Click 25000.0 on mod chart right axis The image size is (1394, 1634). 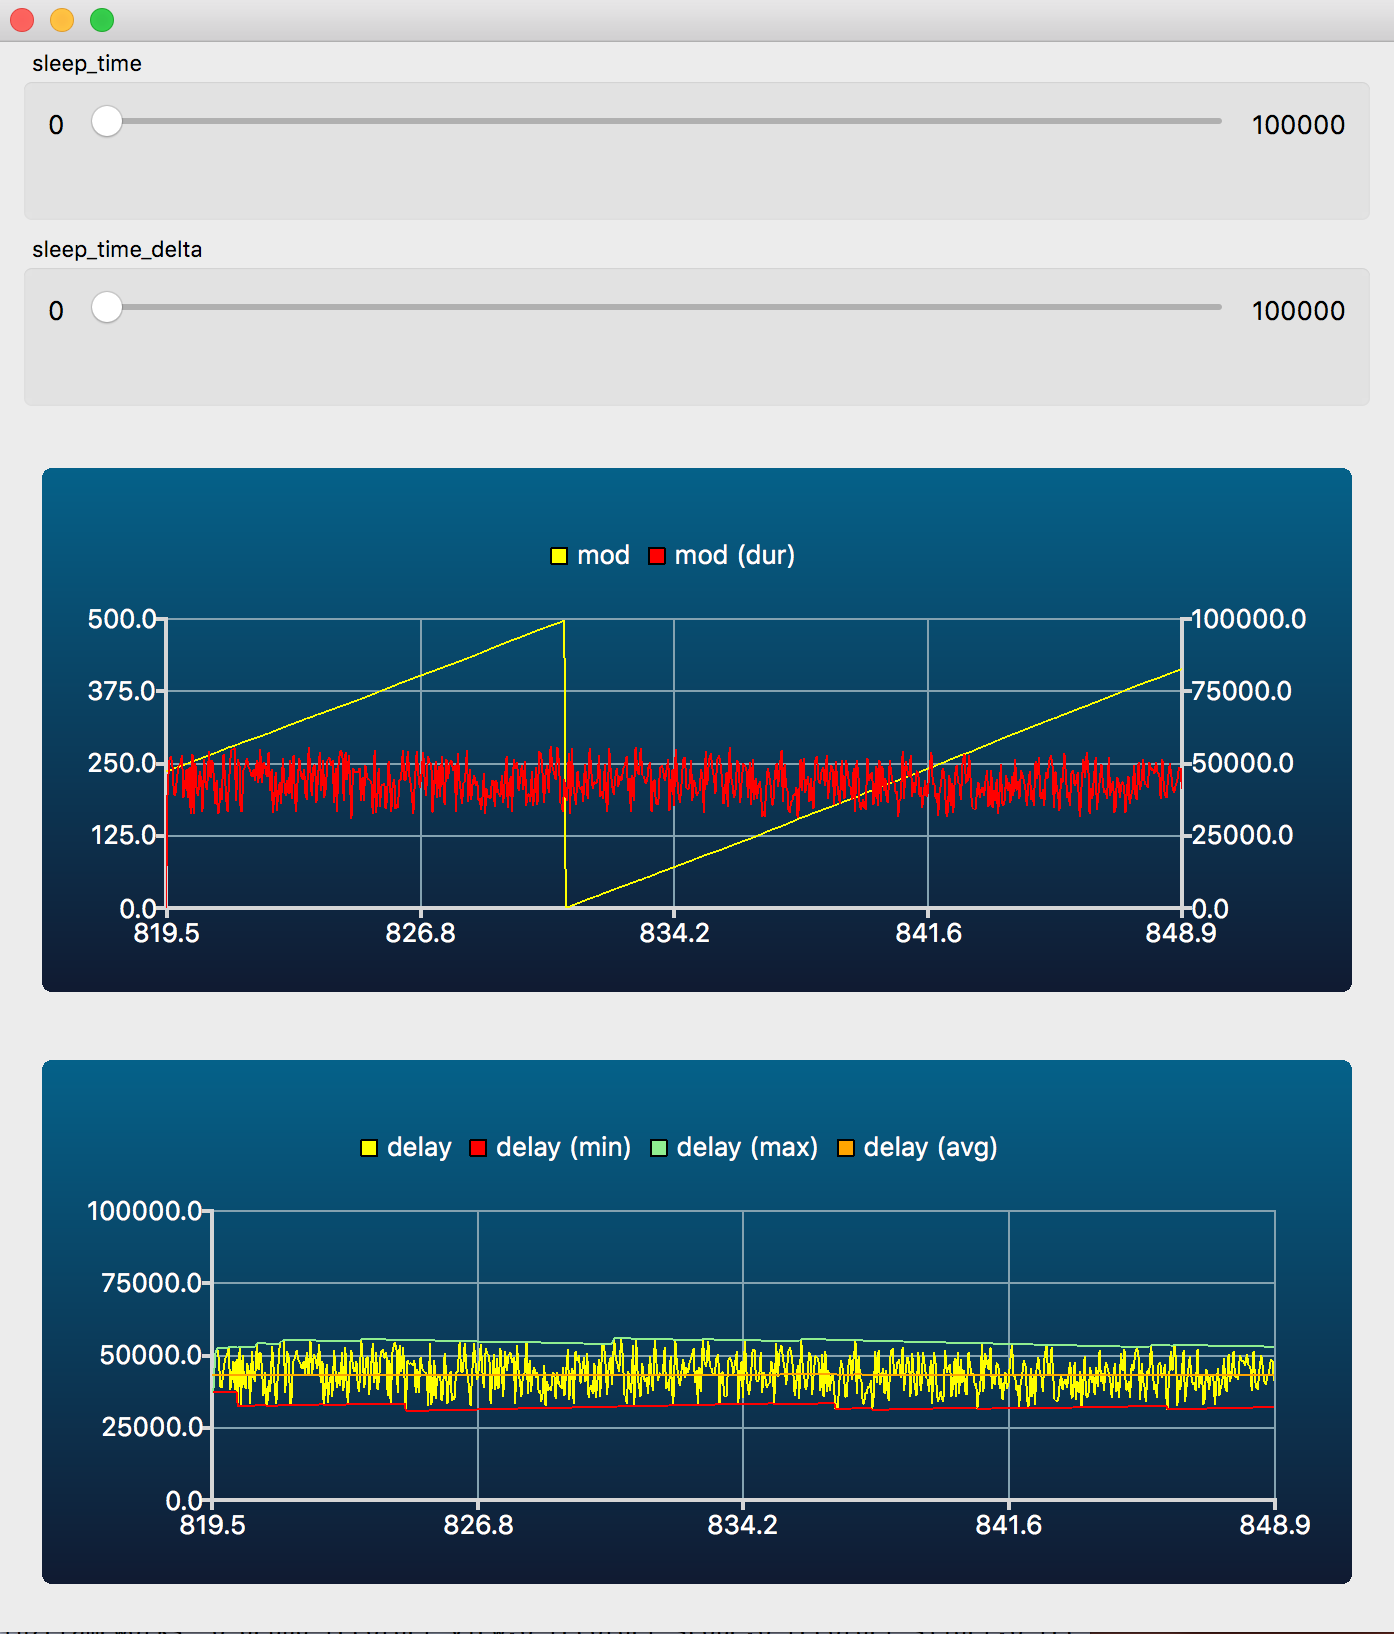point(1242,835)
